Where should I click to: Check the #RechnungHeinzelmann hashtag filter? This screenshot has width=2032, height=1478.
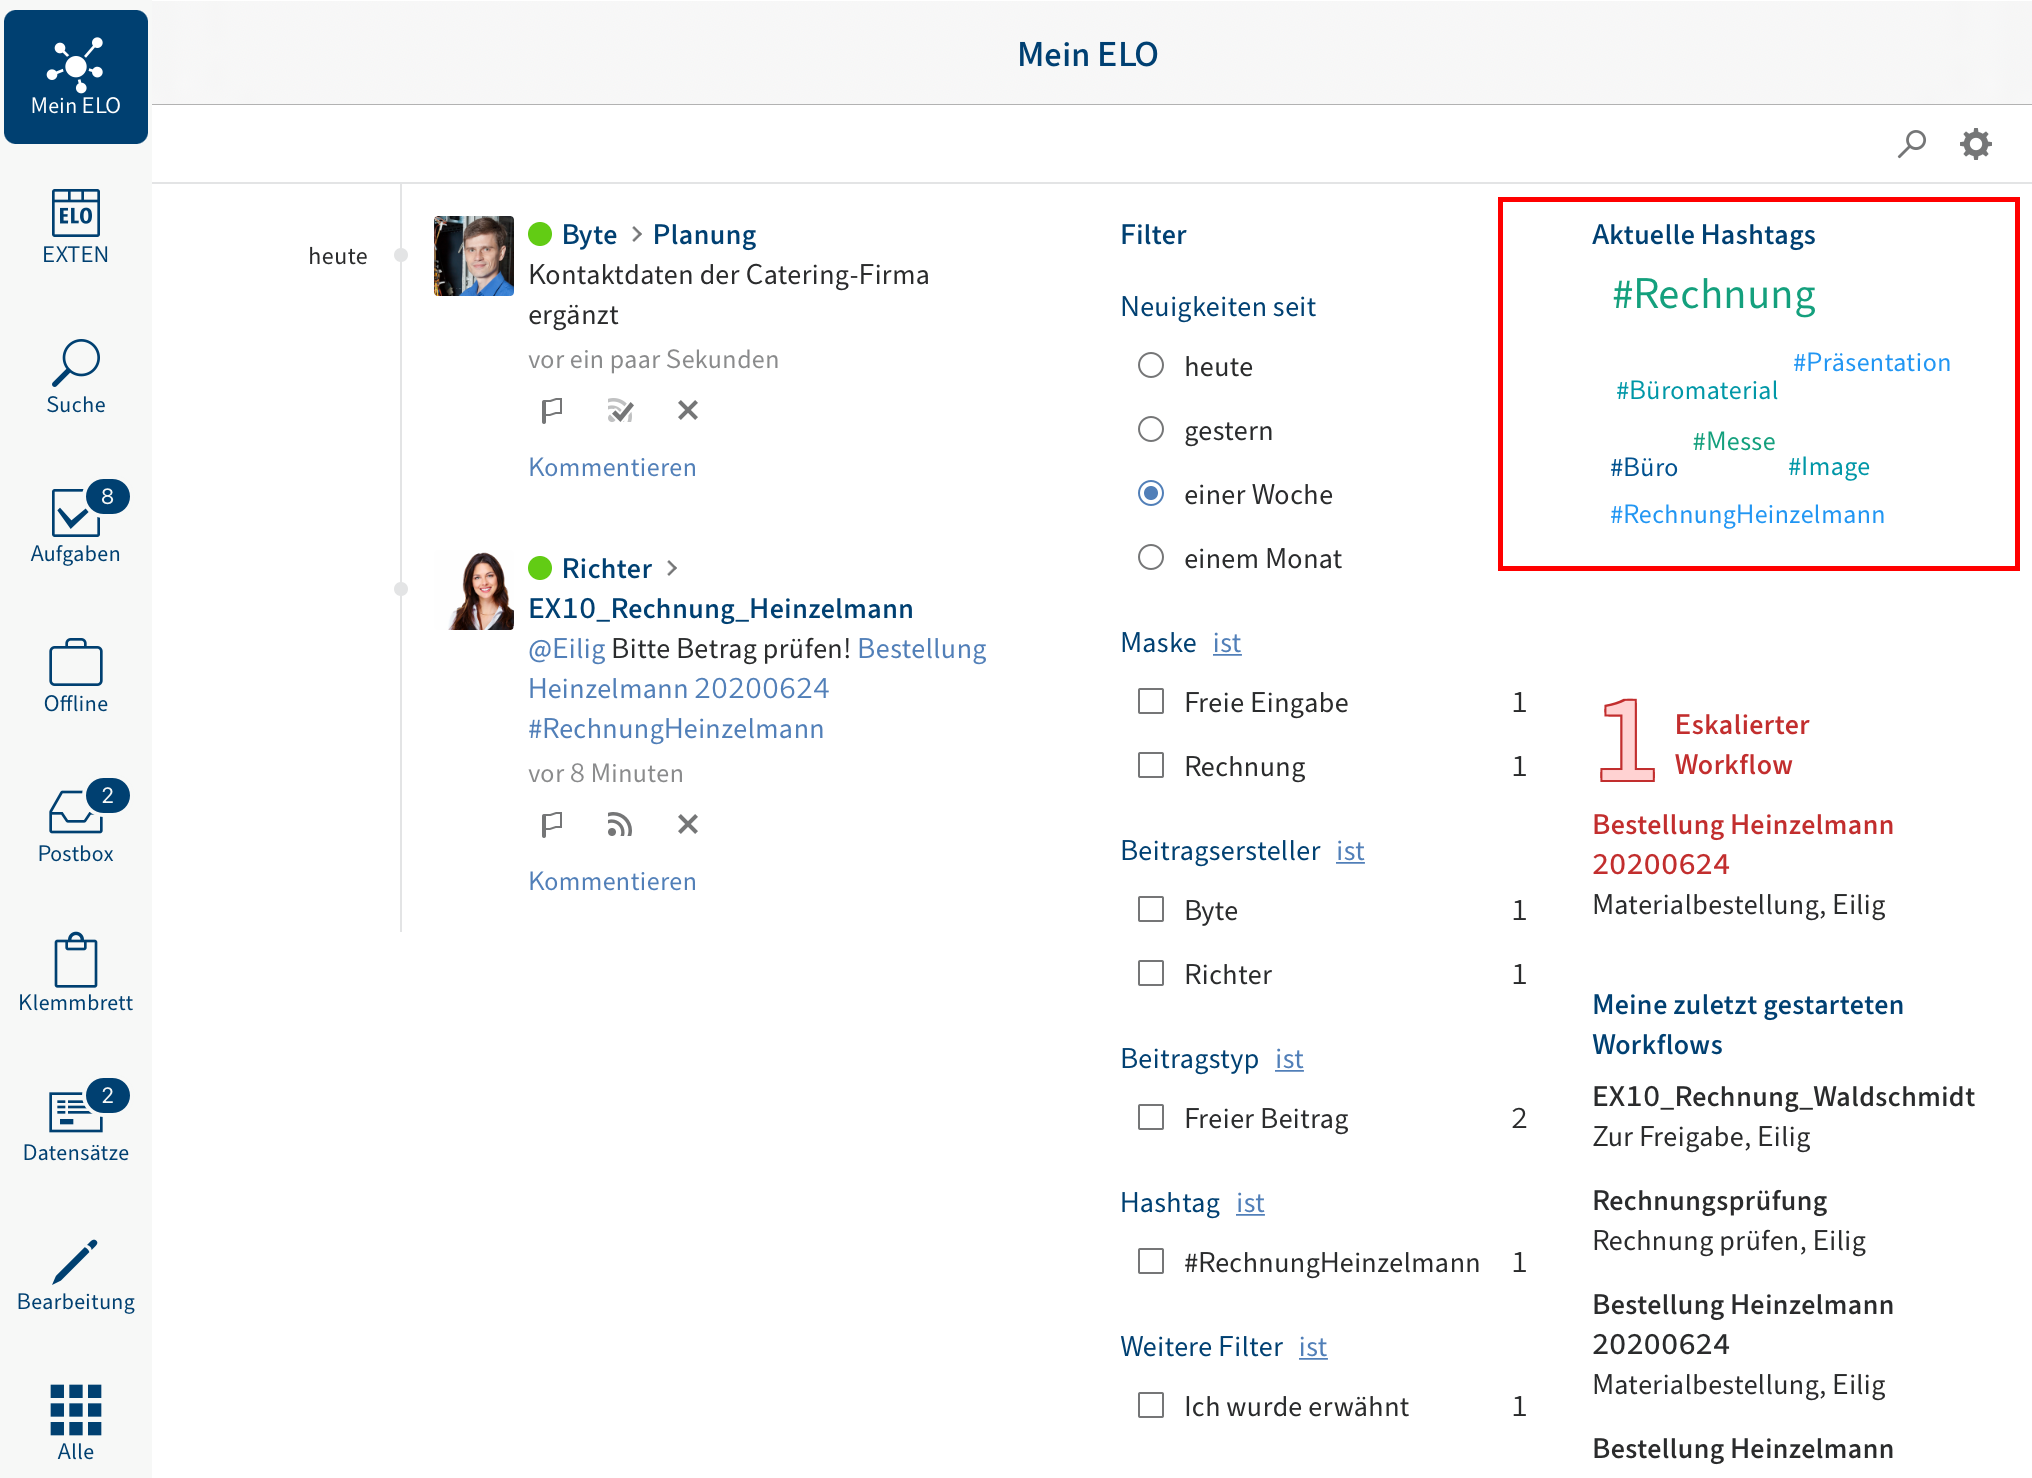coord(1151,1262)
